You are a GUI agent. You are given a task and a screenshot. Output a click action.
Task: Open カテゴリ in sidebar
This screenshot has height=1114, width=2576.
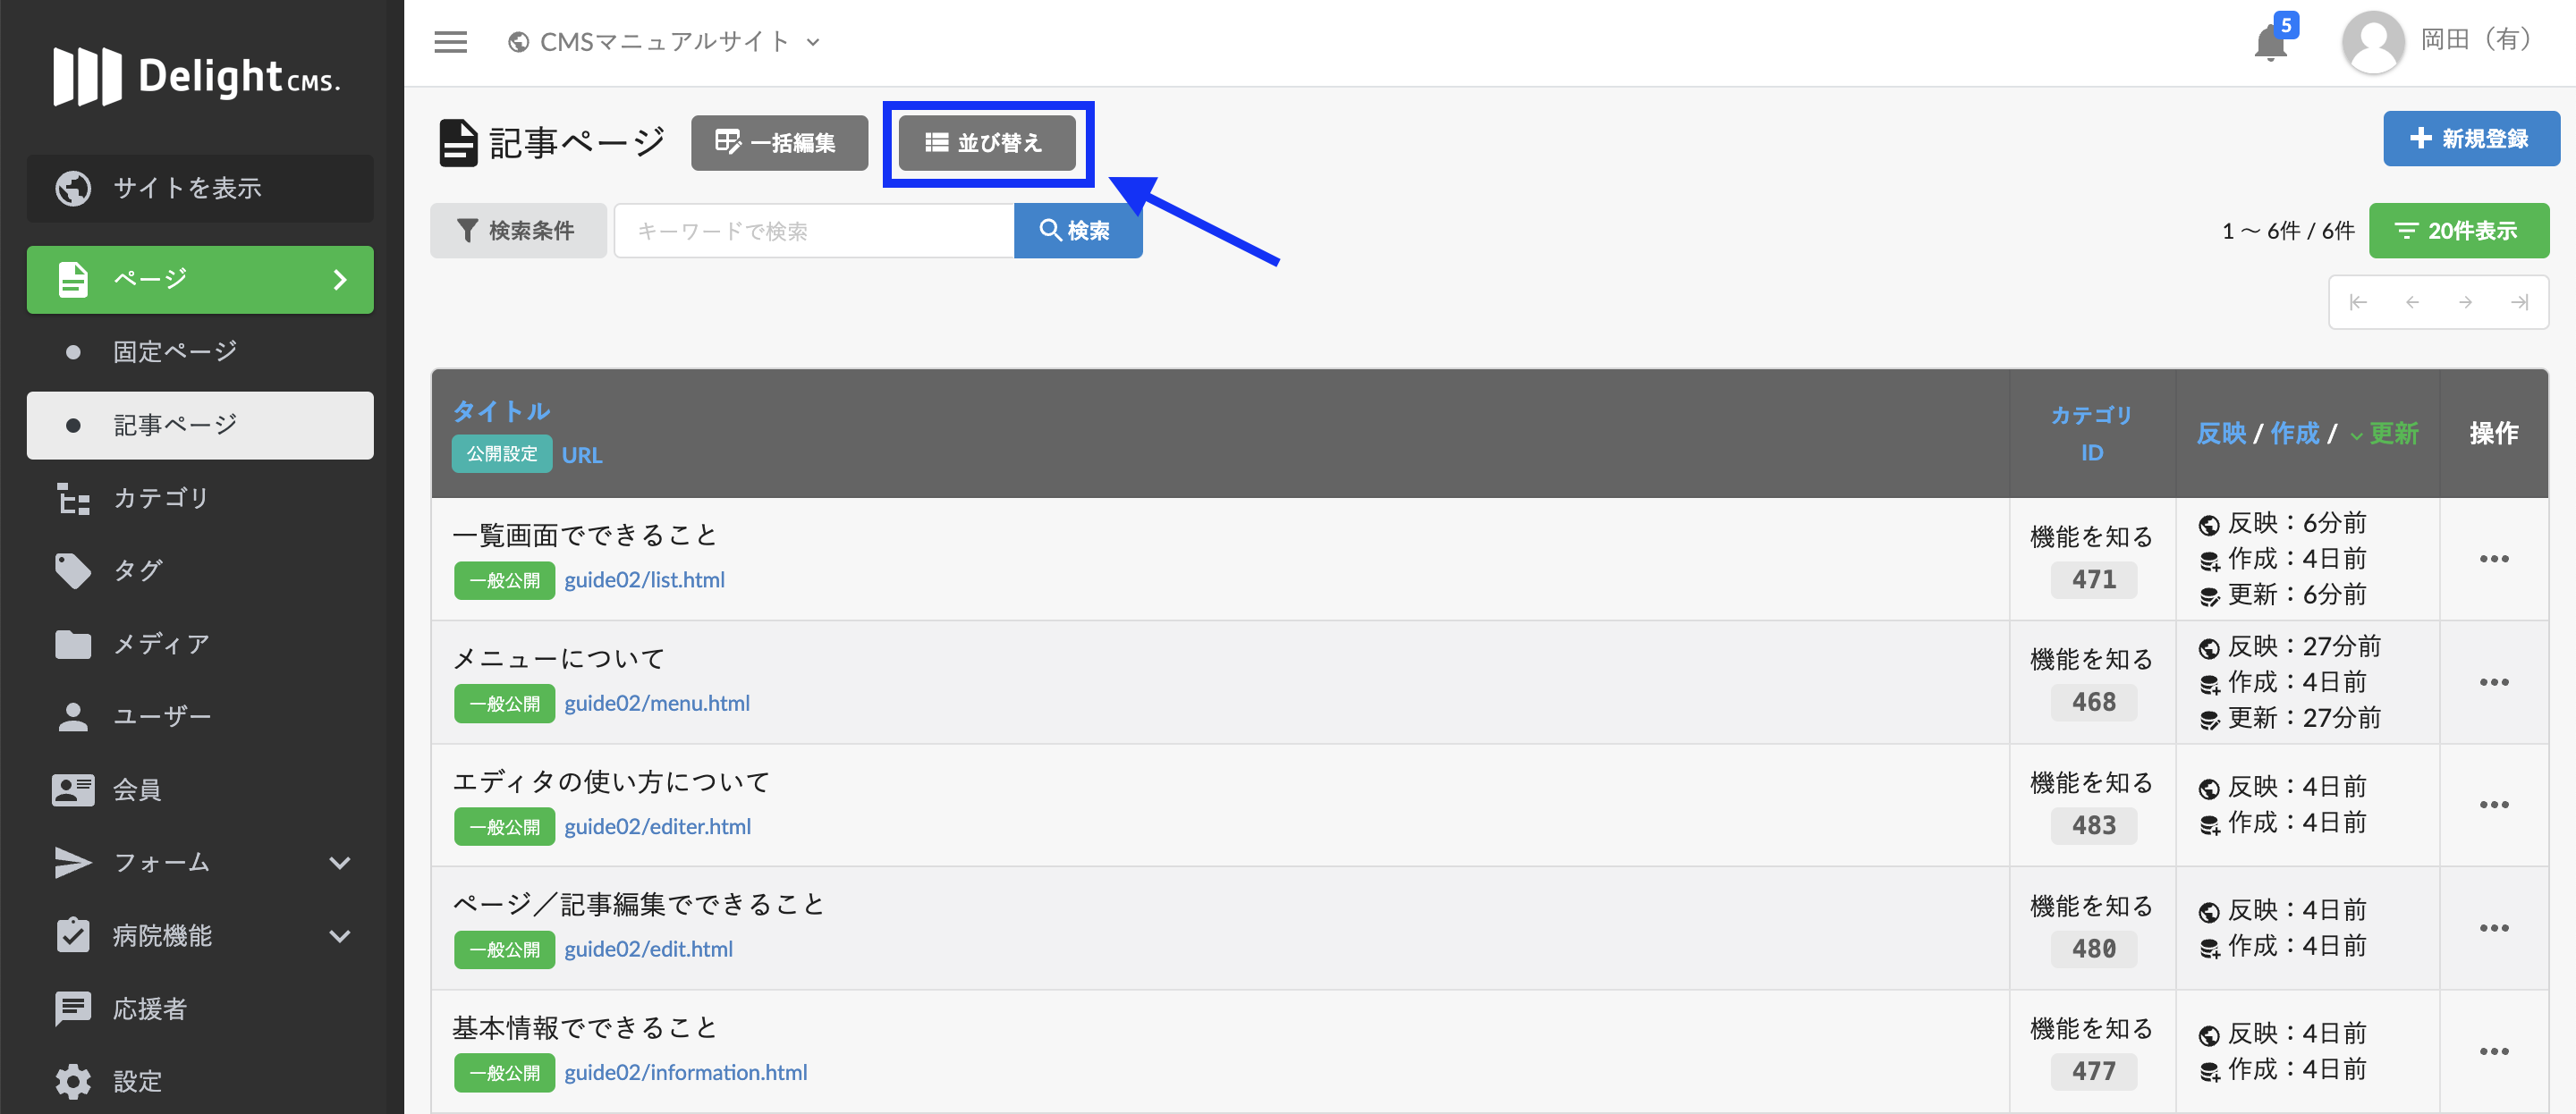160,498
